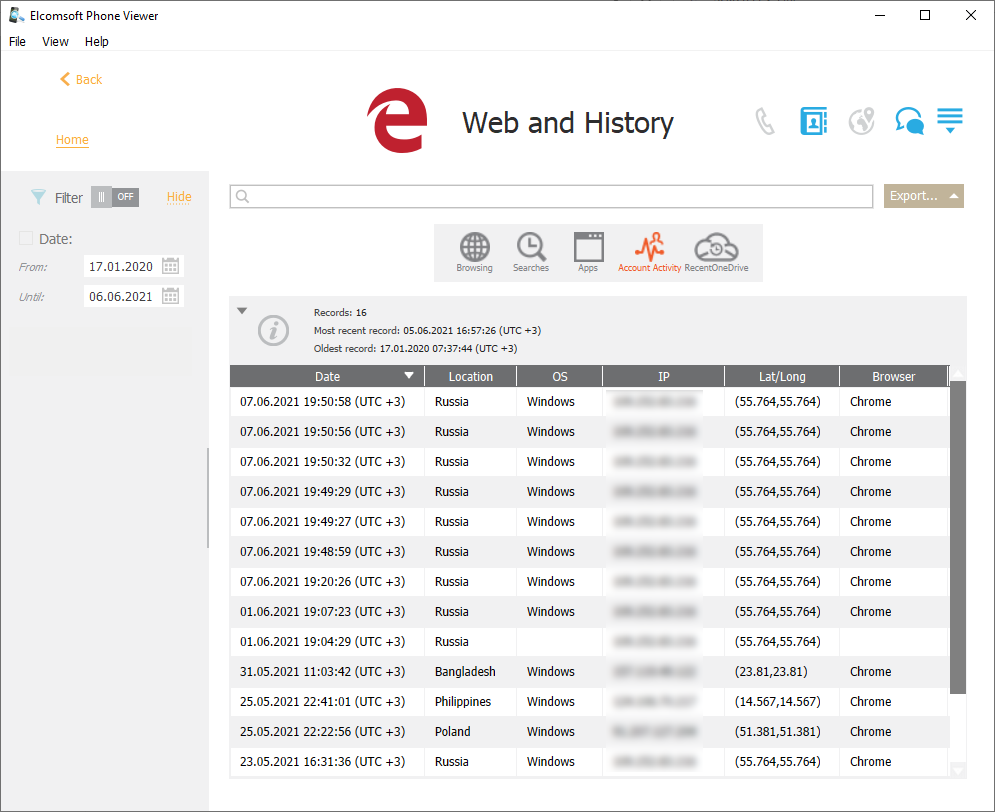Sort by OS column header
995x812 pixels.
click(x=560, y=376)
